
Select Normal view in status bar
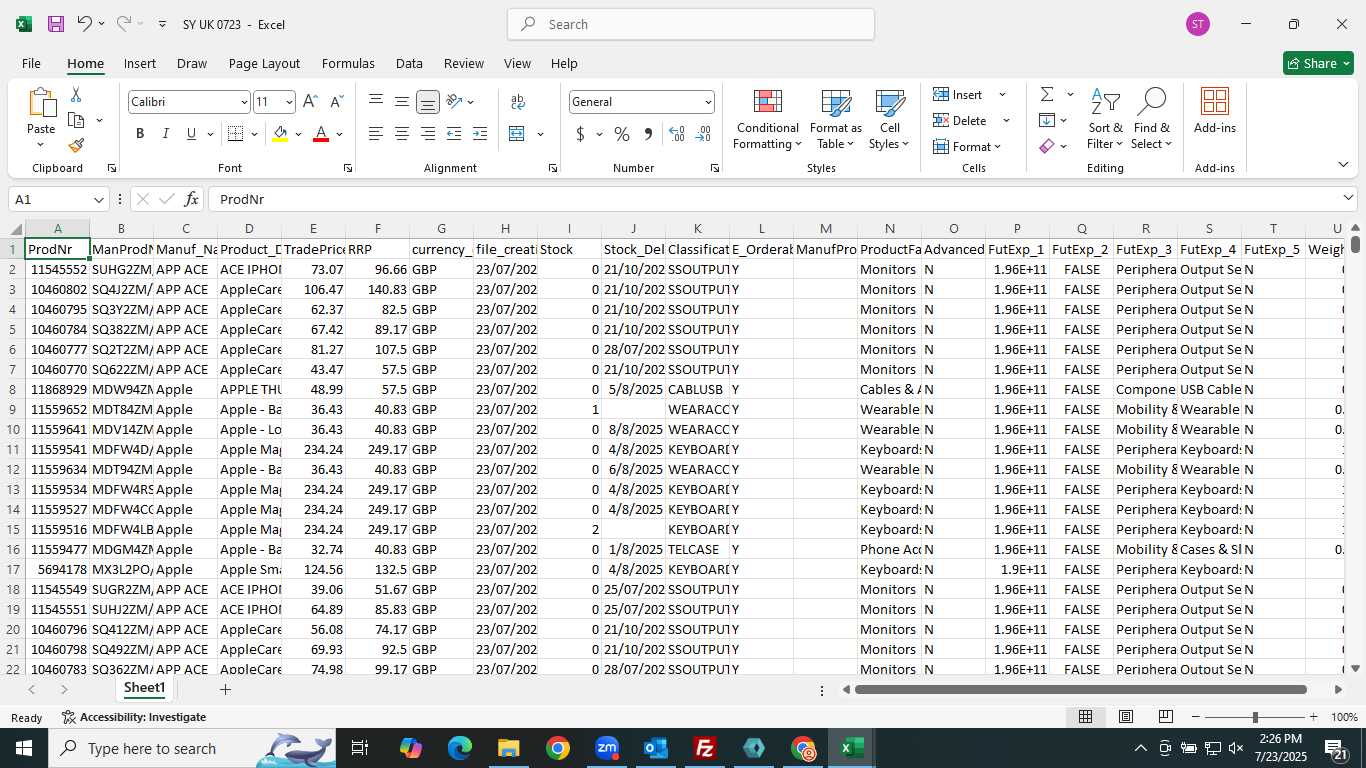tap(1085, 717)
